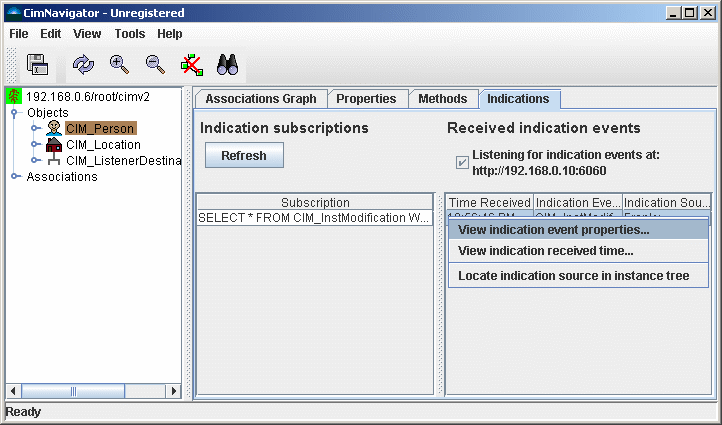This screenshot has width=722, height=425.
Task: Expand the Associations tree node
Action: tap(15, 177)
